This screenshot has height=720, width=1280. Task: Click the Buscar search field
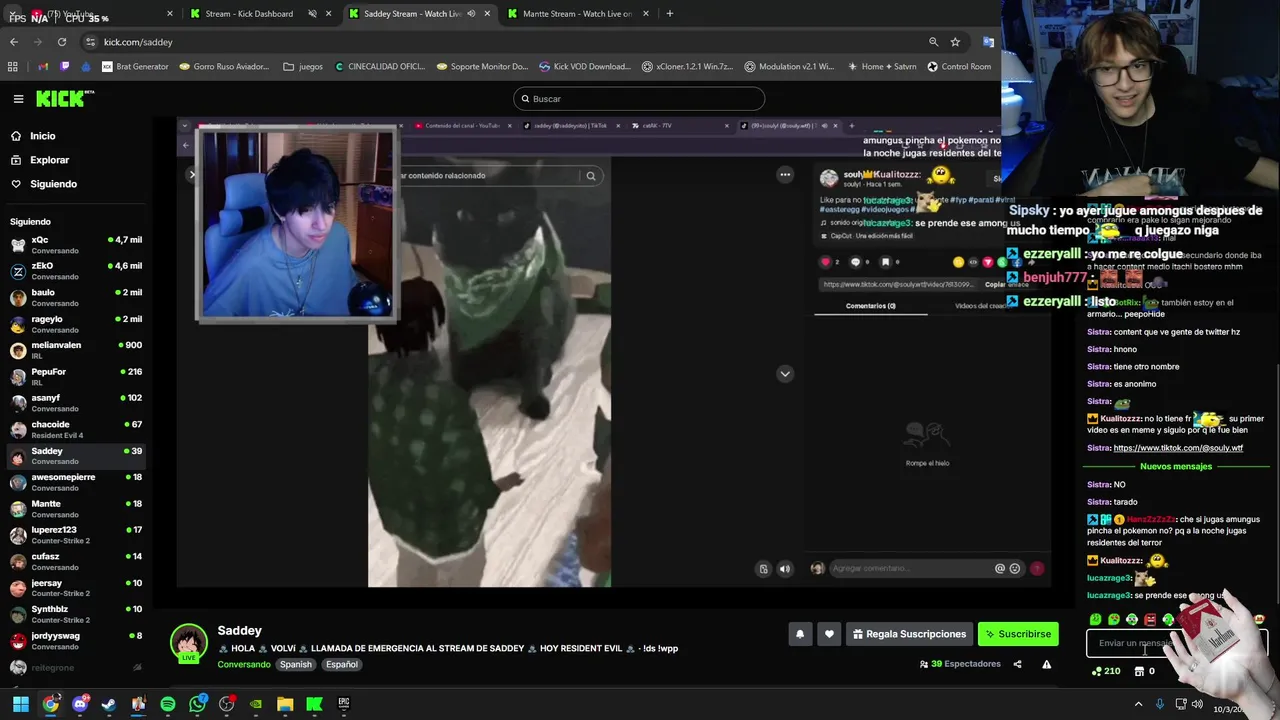(639, 99)
